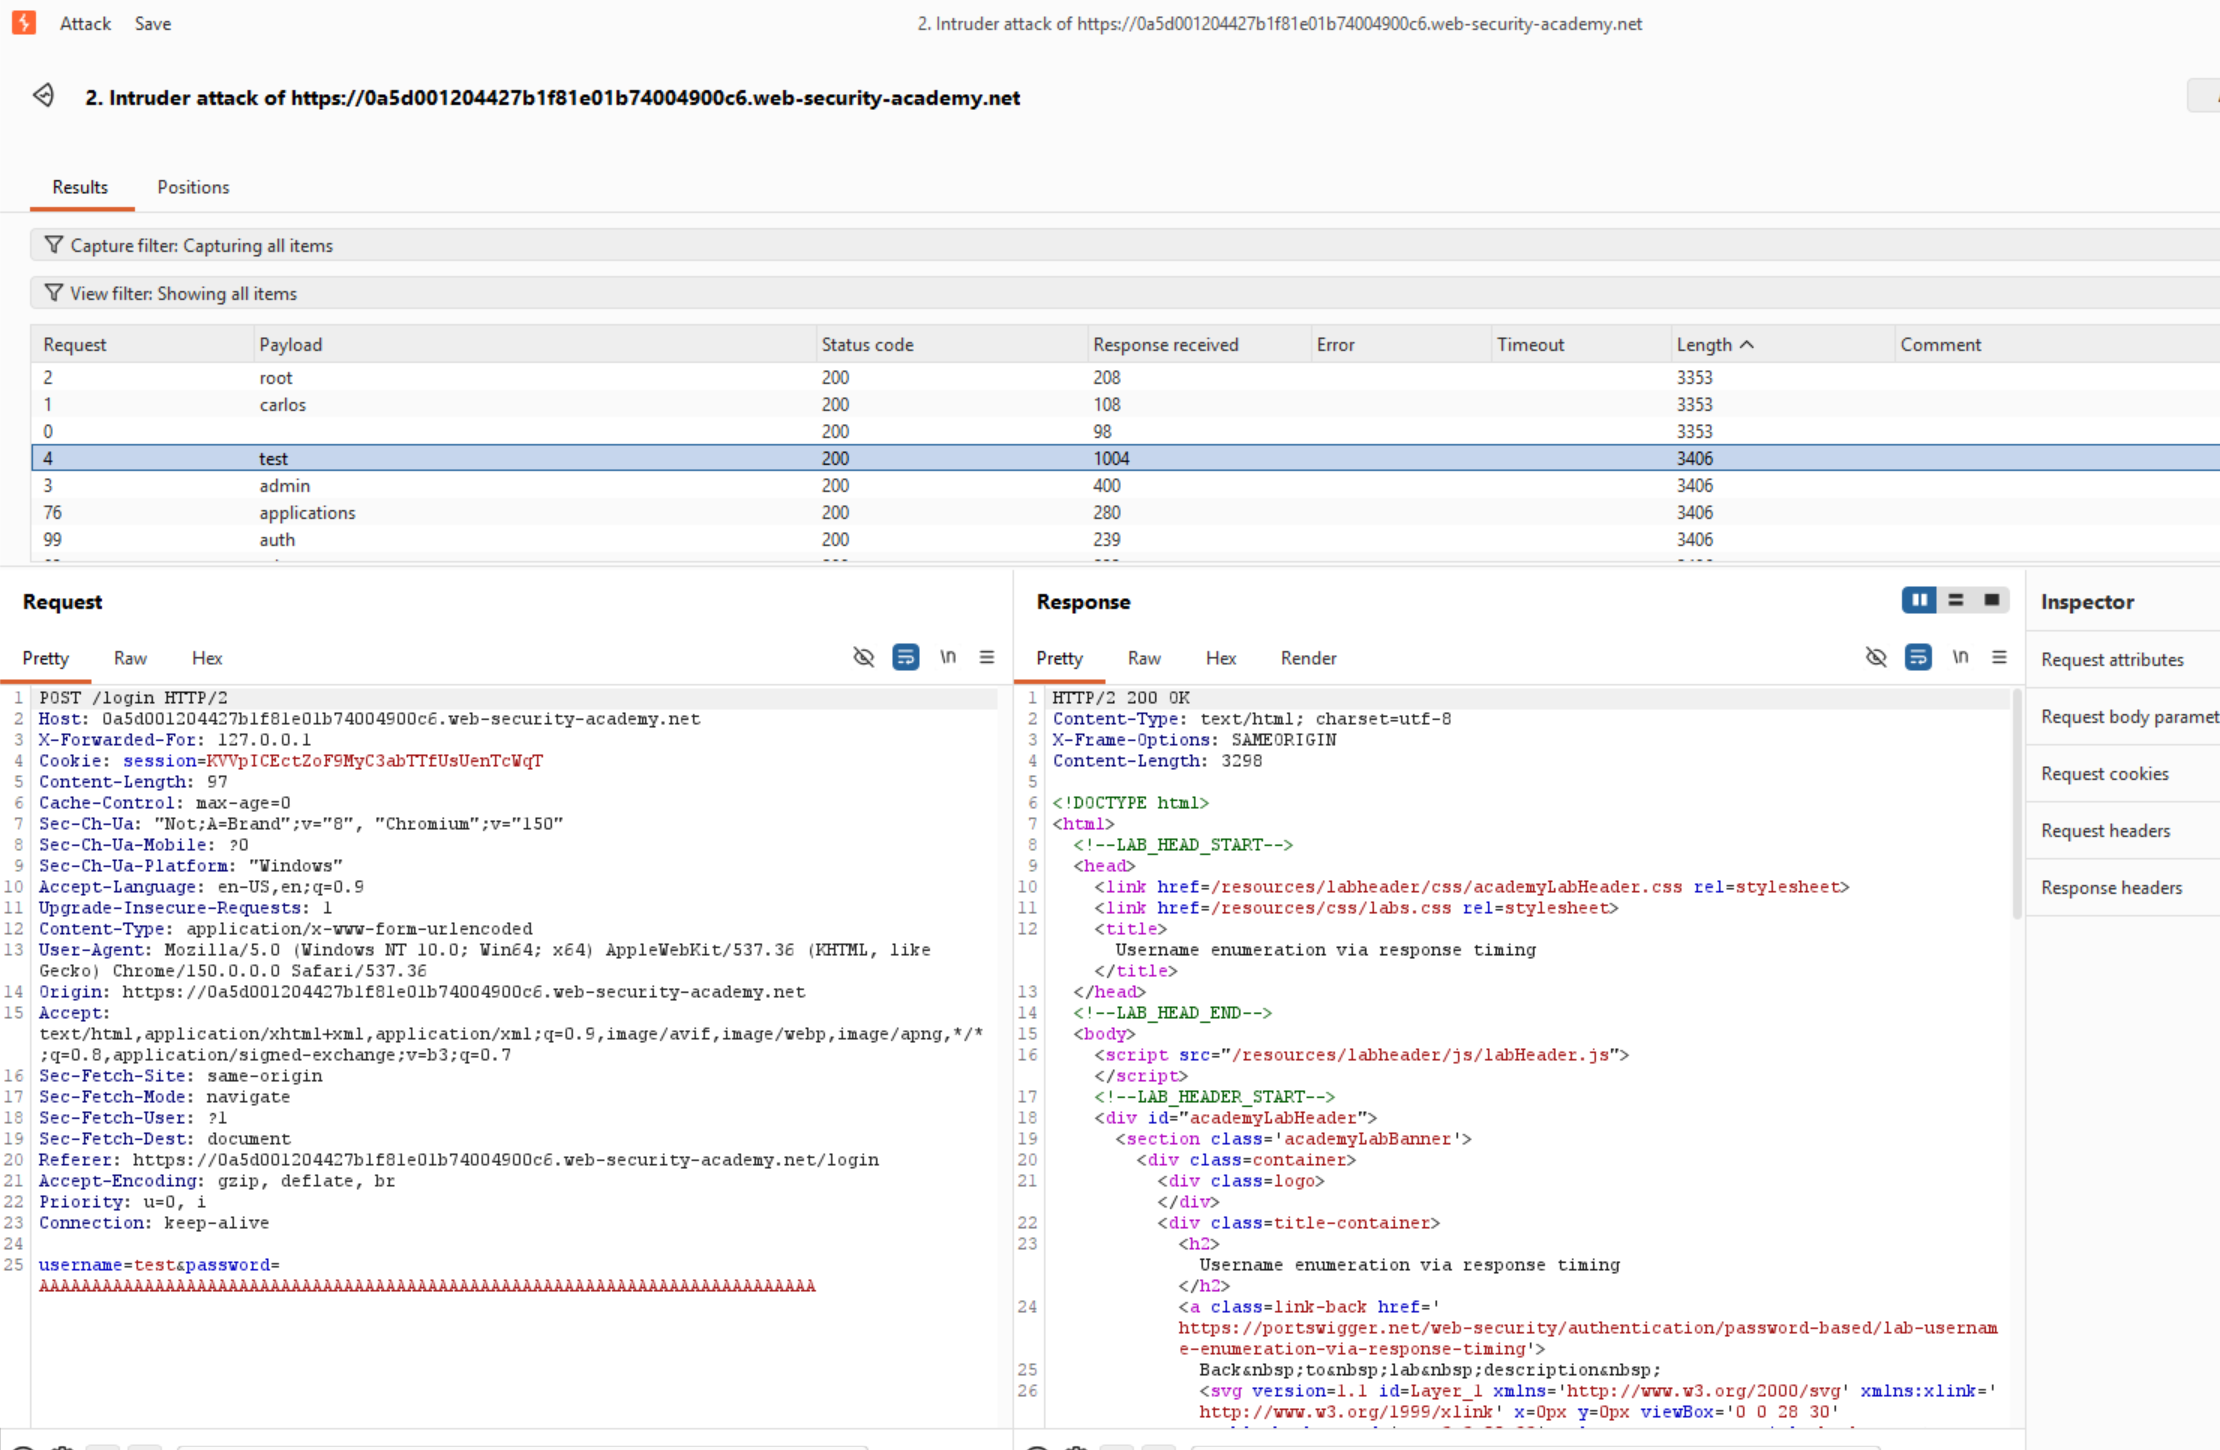
Task: Click the HTTP/2 200 OK response line
Action: [x=1121, y=698]
